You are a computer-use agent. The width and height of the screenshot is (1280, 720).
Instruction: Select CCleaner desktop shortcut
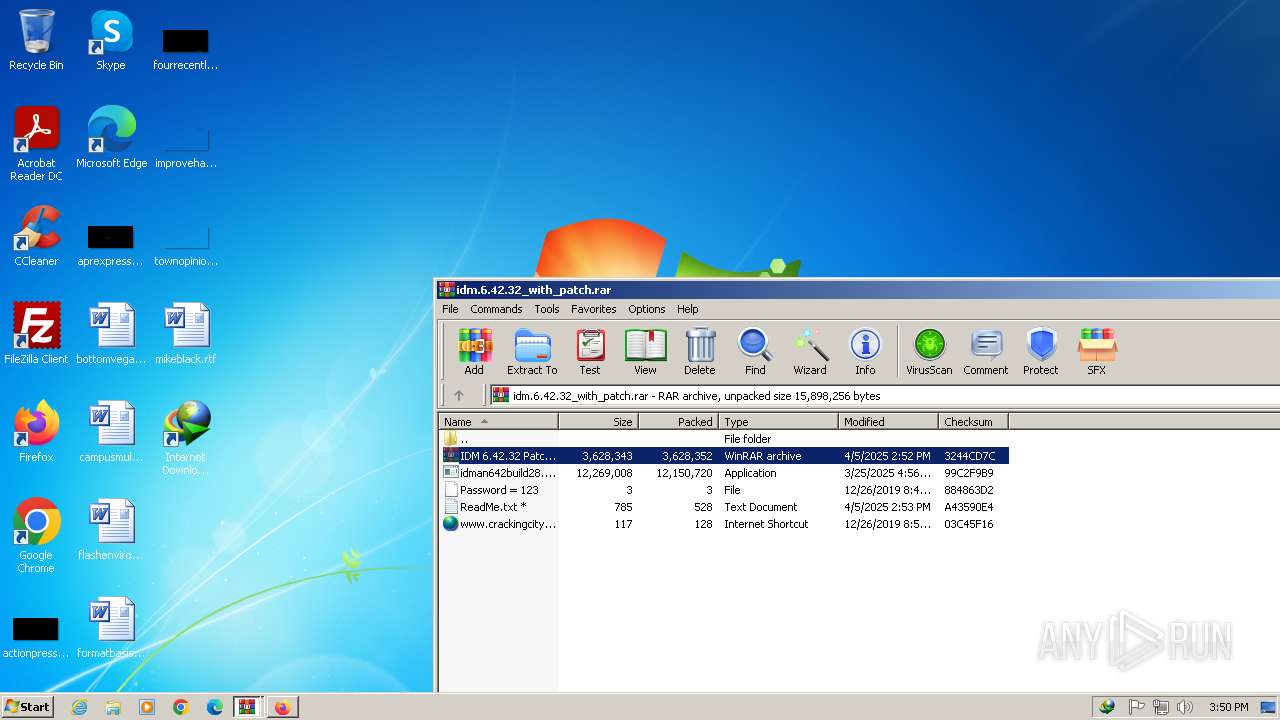click(x=36, y=236)
